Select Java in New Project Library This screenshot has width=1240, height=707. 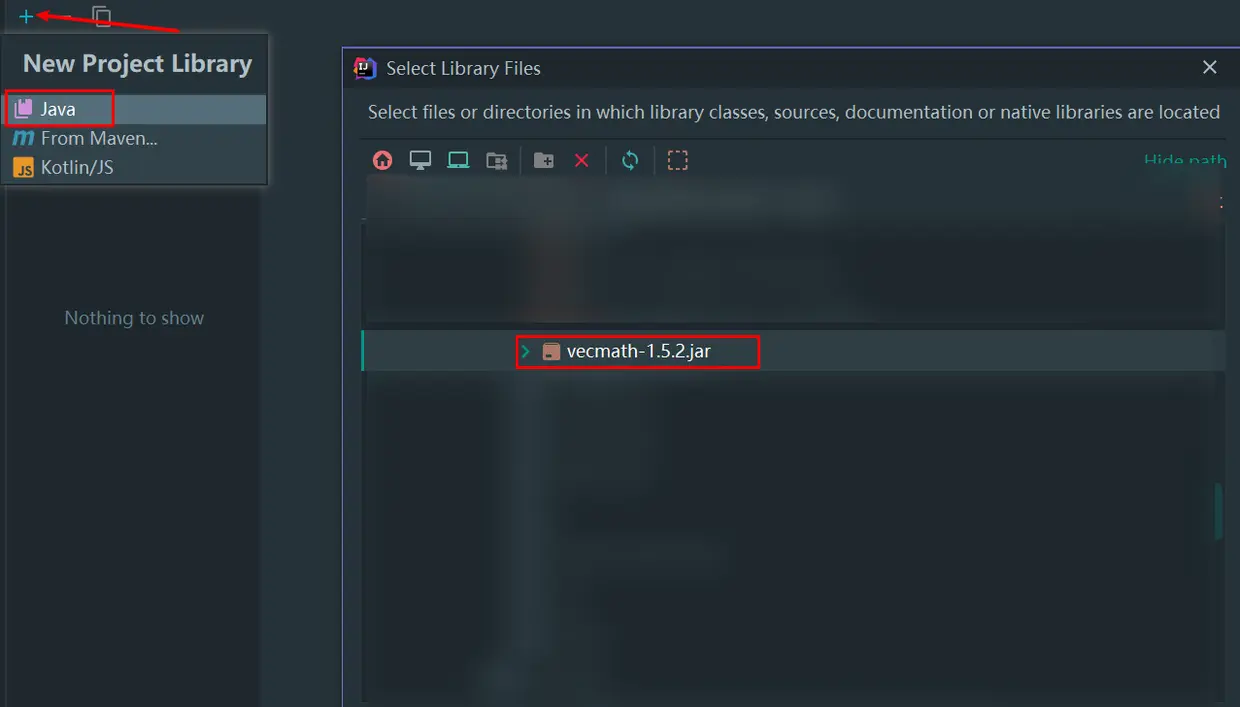(x=134, y=109)
